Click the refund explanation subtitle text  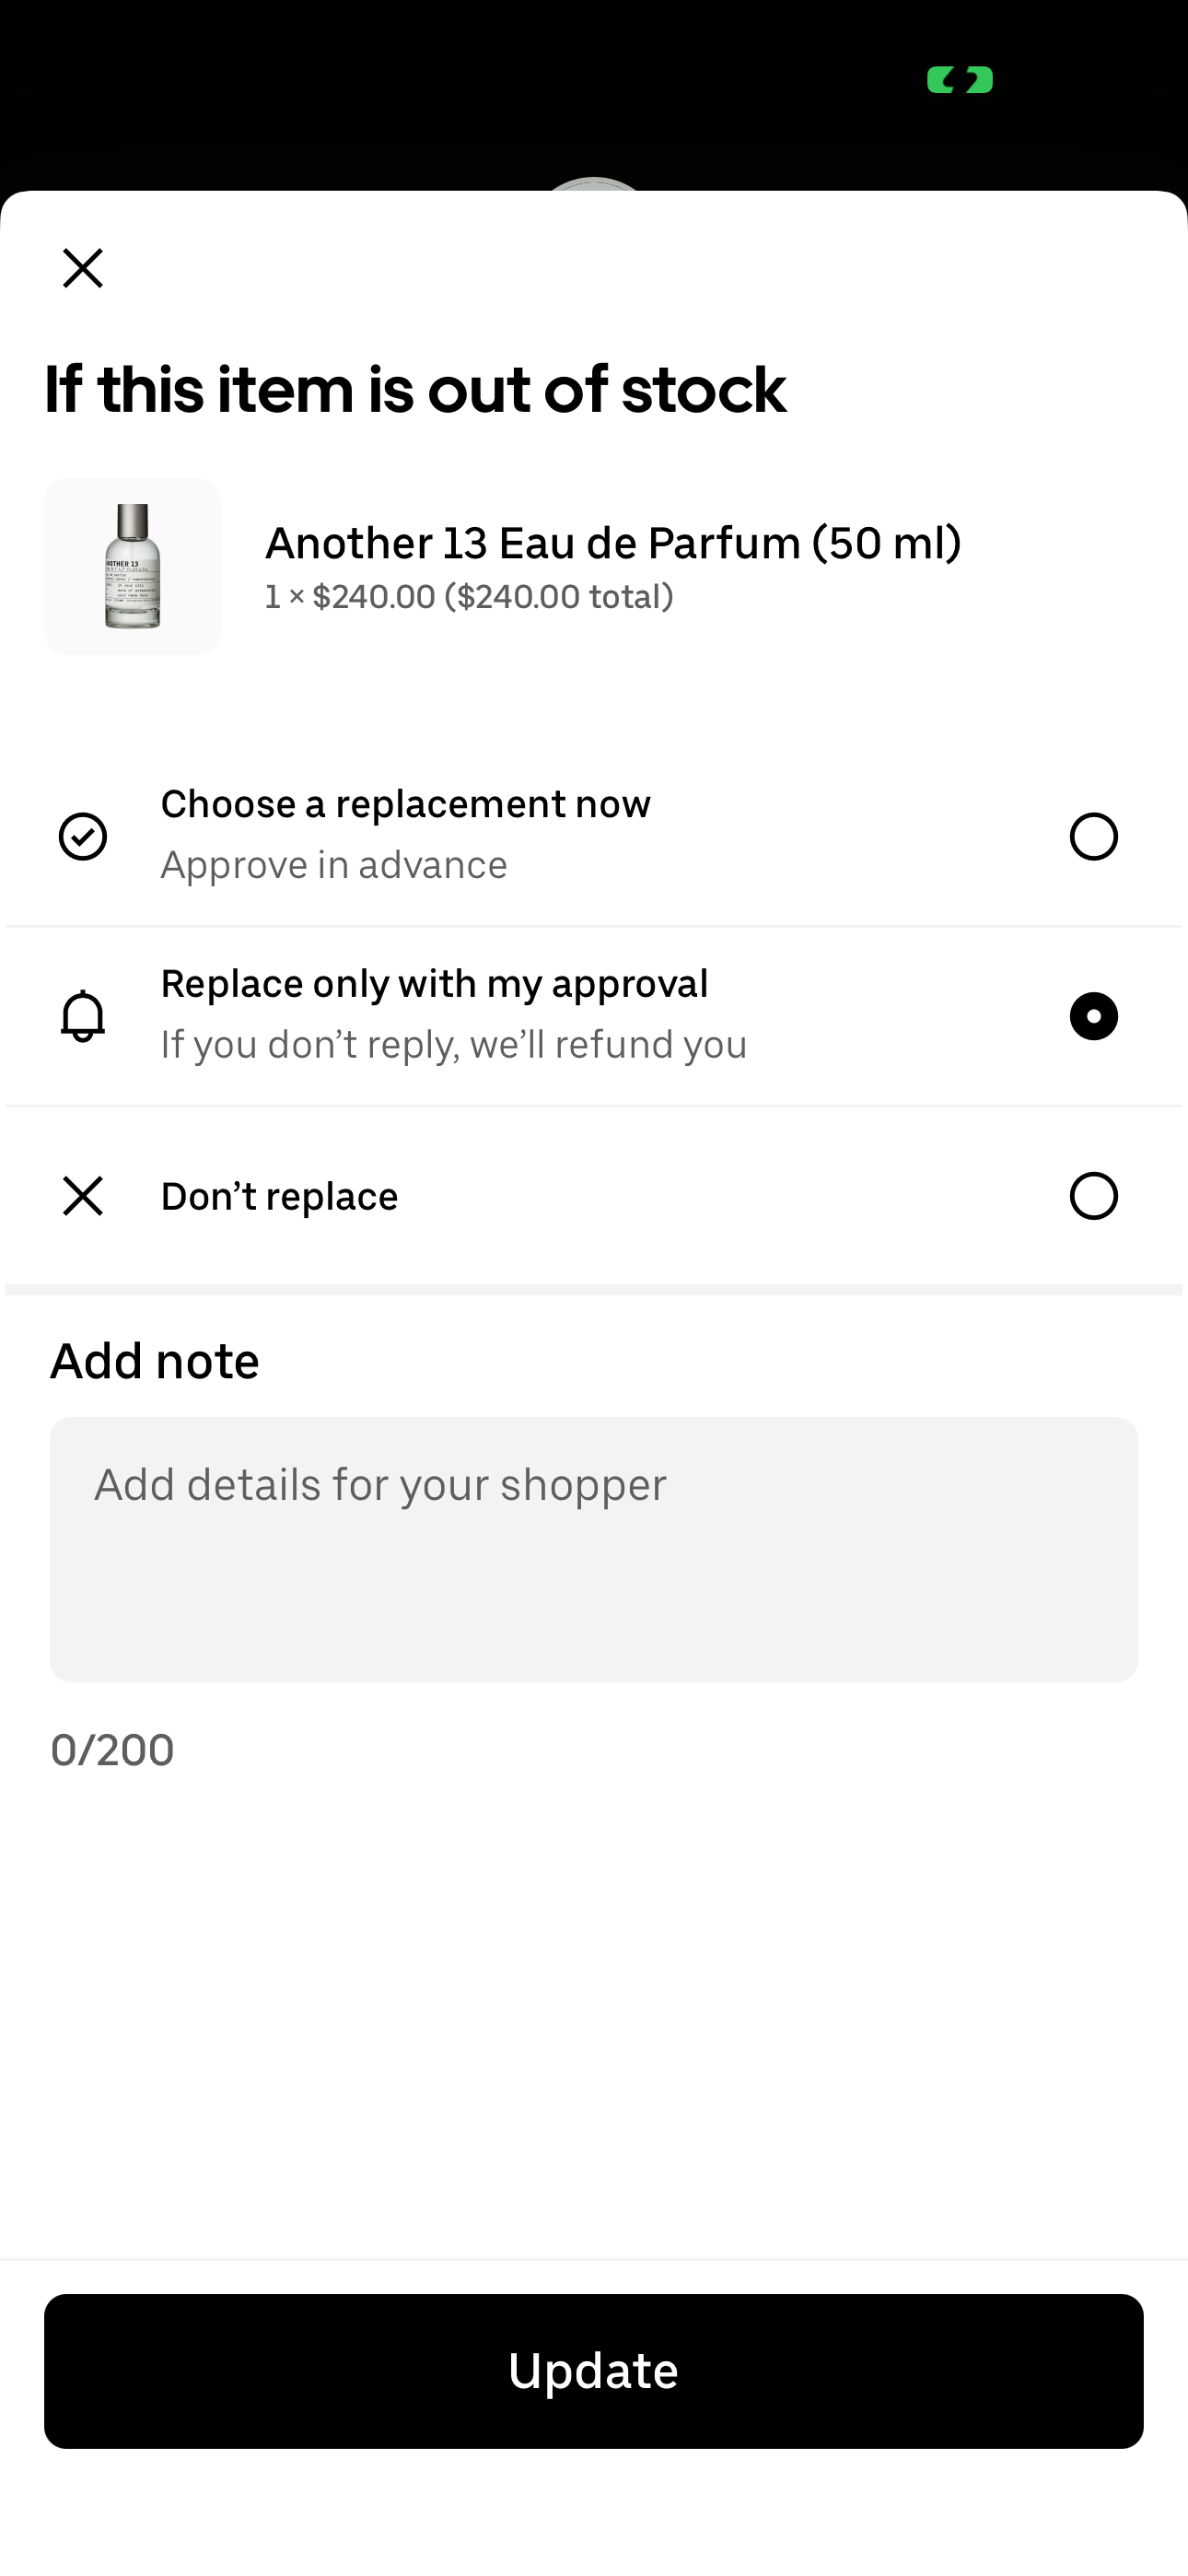click(453, 1043)
